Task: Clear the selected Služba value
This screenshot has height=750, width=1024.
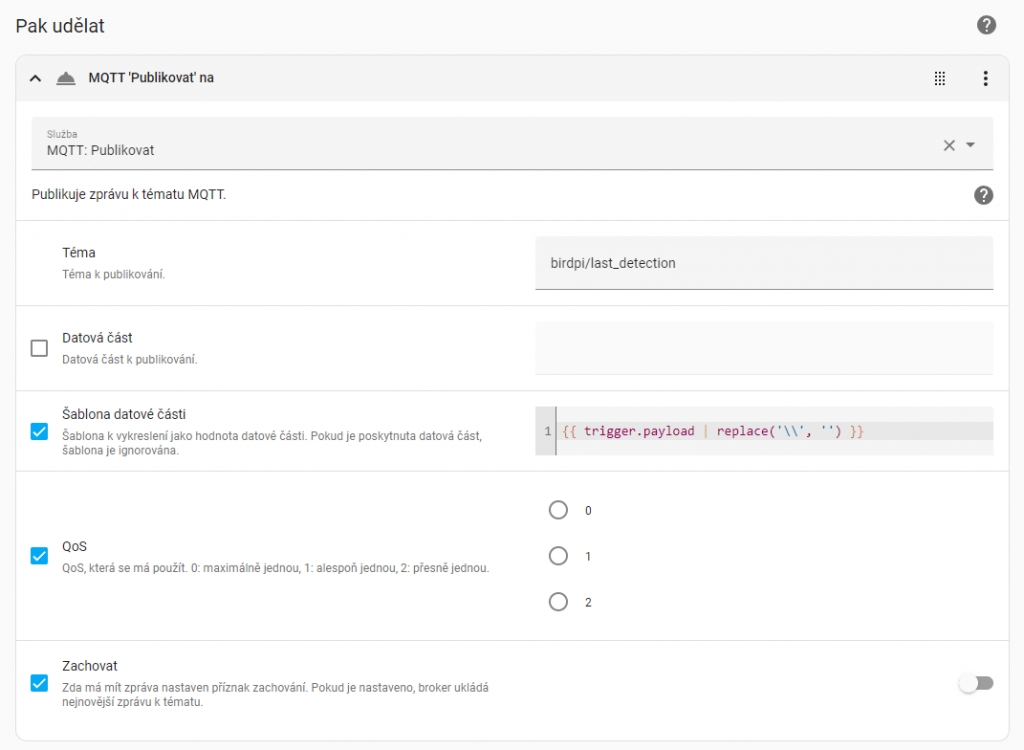Action: click(x=949, y=145)
